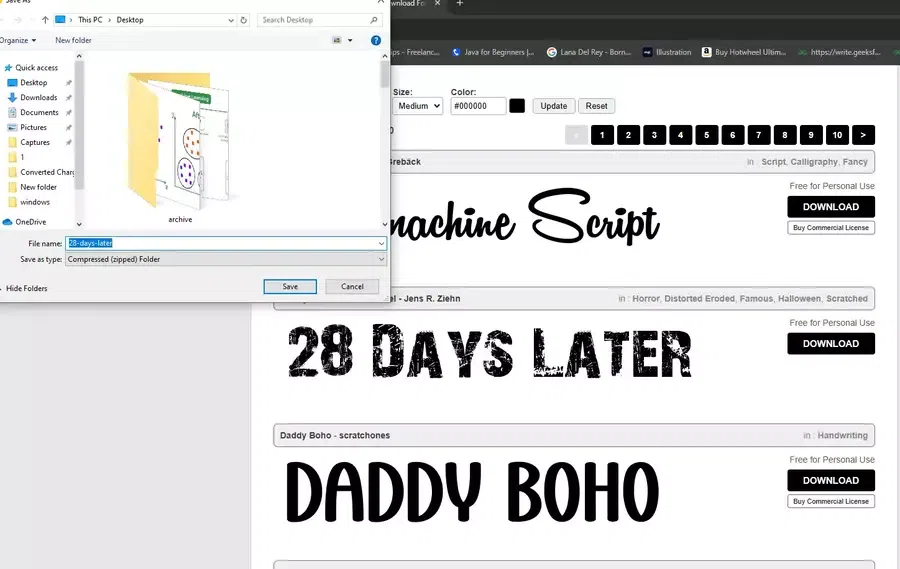Open the Size Medium dropdown on webpage
900x569 pixels.
pos(417,106)
